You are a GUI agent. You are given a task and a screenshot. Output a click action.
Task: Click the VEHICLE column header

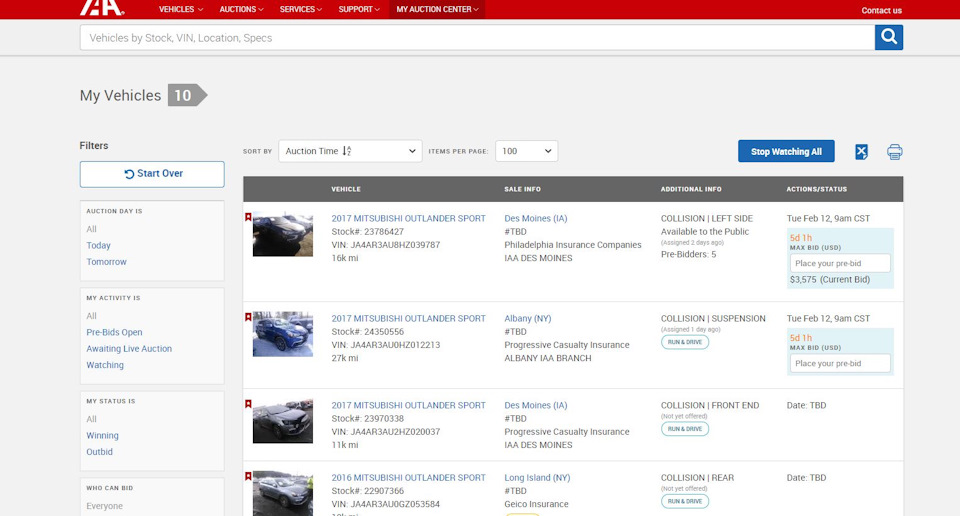346,189
